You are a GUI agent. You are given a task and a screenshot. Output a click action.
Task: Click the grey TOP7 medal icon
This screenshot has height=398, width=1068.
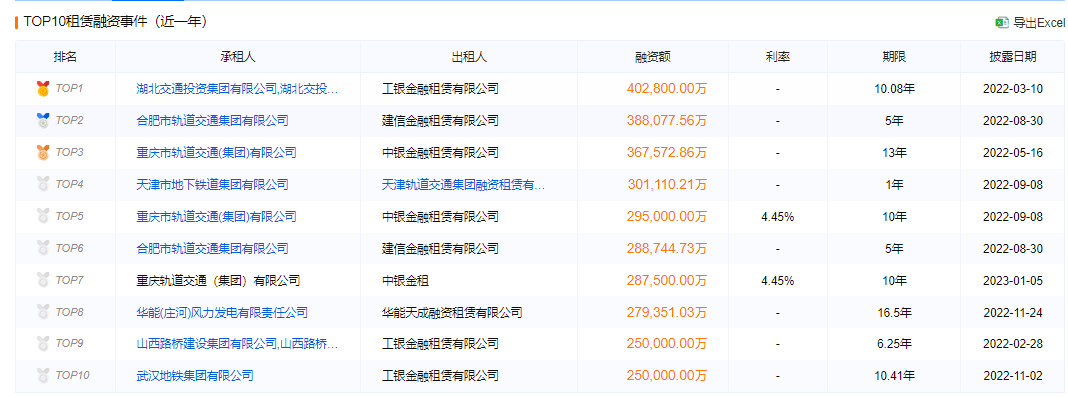coord(43,280)
